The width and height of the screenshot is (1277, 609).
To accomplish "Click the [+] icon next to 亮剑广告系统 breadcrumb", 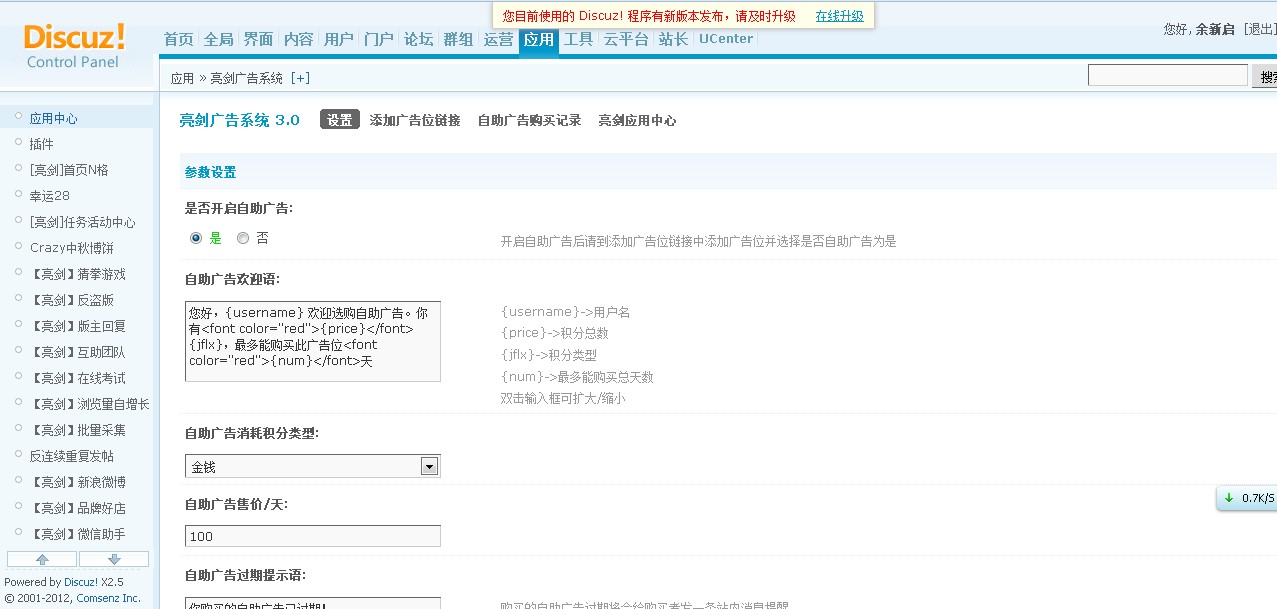I will coord(300,78).
